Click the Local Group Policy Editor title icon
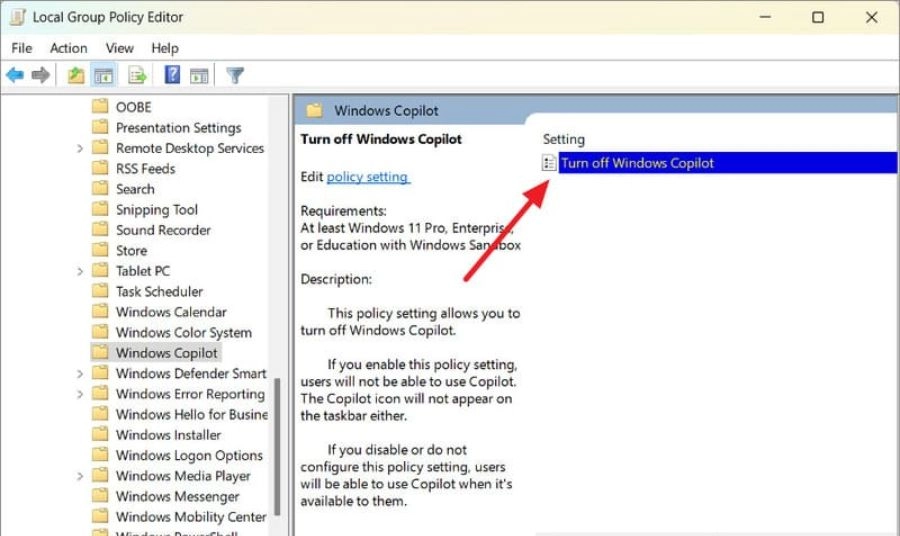Image resolution: width=900 pixels, height=536 pixels. click(18, 17)
